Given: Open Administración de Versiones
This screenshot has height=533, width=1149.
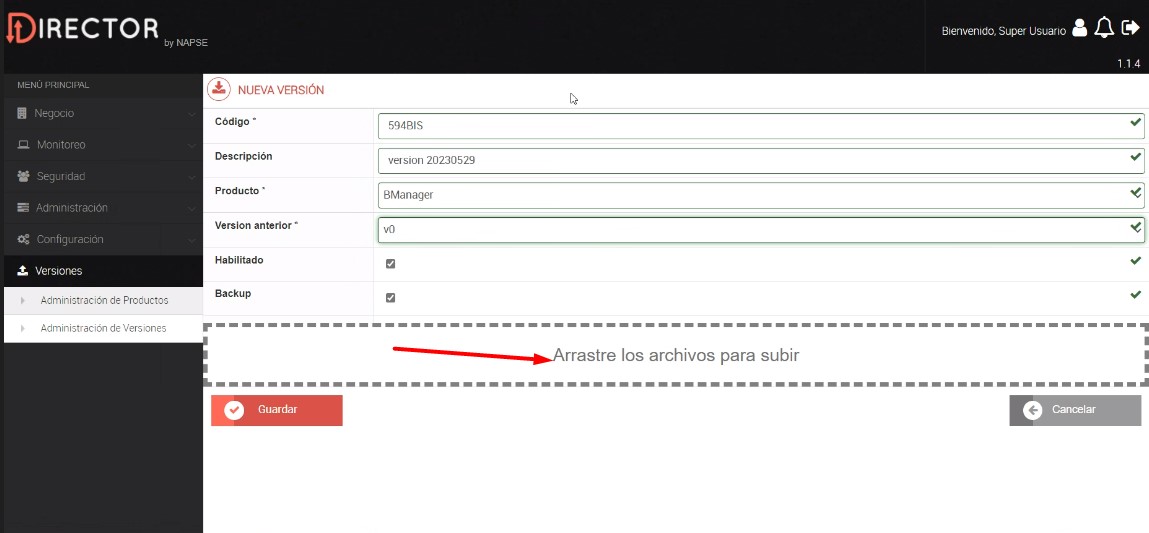Looking at the screenshot, I should (x=103, y=328).
